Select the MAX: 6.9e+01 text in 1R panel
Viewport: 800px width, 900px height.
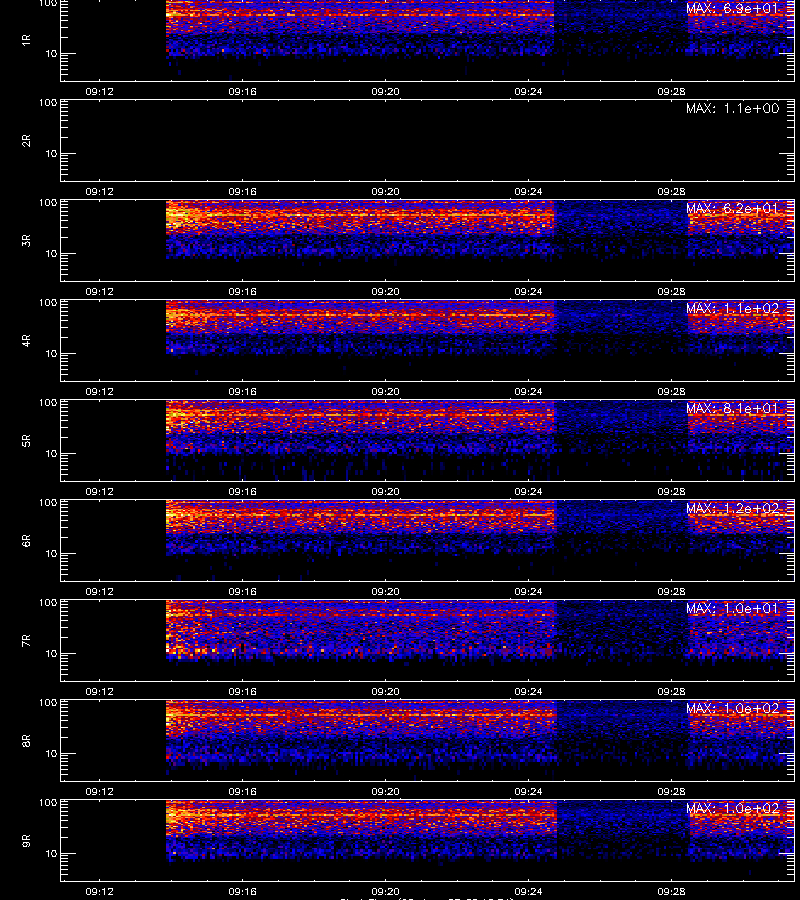tap(732, 9)
